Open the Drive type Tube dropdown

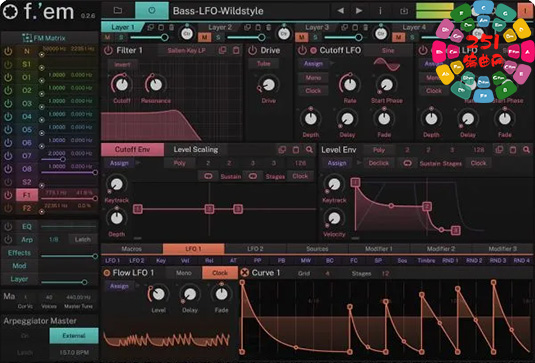click(263, 64)
